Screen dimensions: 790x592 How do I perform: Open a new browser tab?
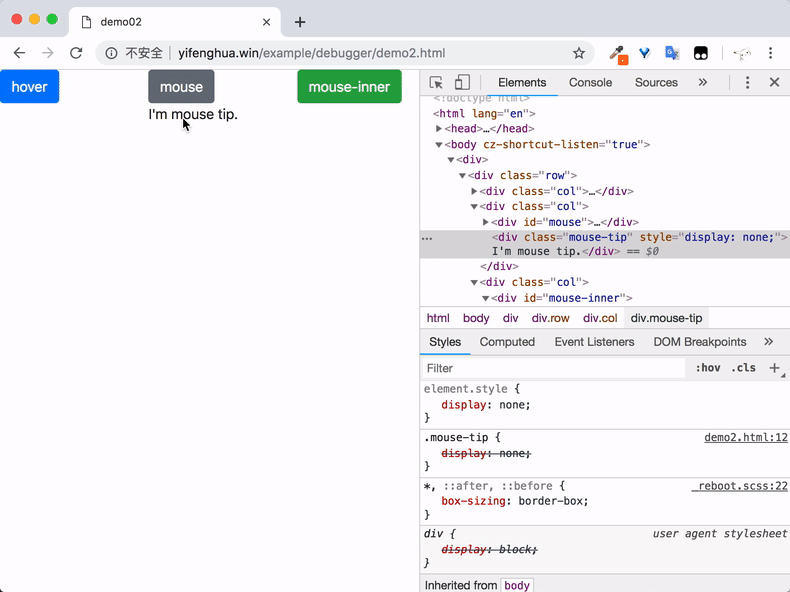point(300,22)
